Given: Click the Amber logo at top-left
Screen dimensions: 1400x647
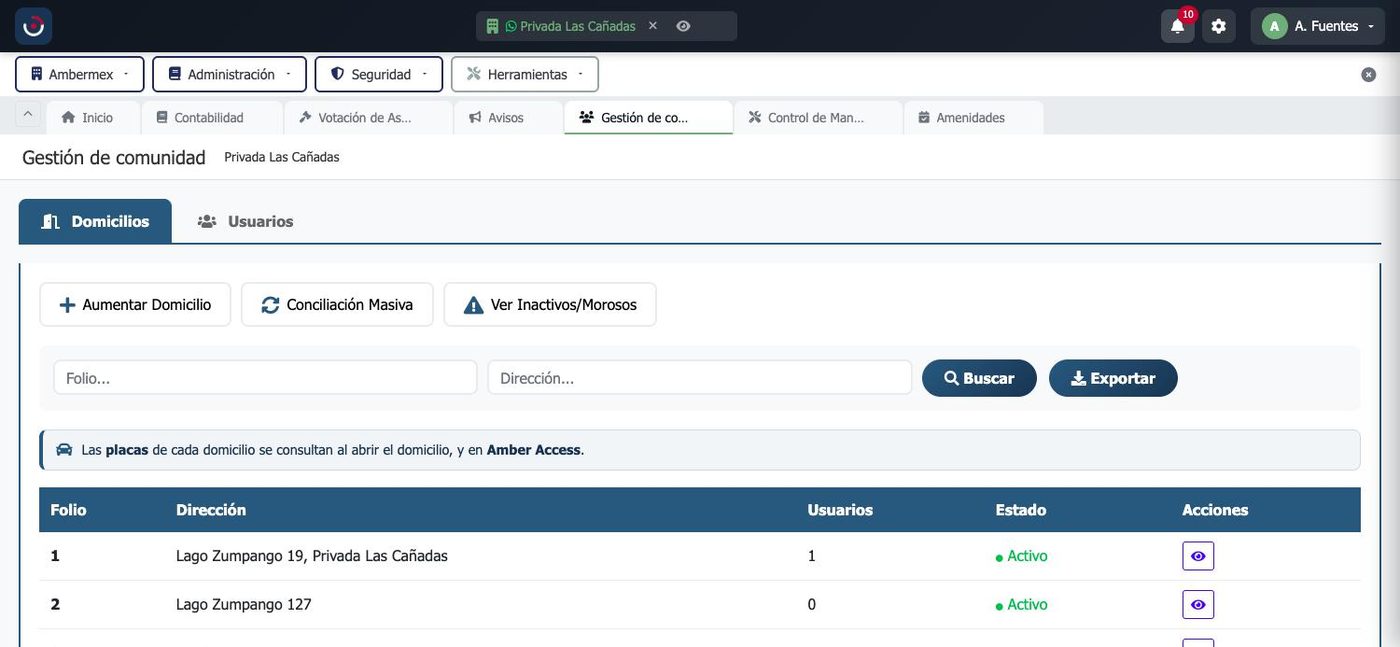Looking at the screenshot, I should click(x=33, y=26).
